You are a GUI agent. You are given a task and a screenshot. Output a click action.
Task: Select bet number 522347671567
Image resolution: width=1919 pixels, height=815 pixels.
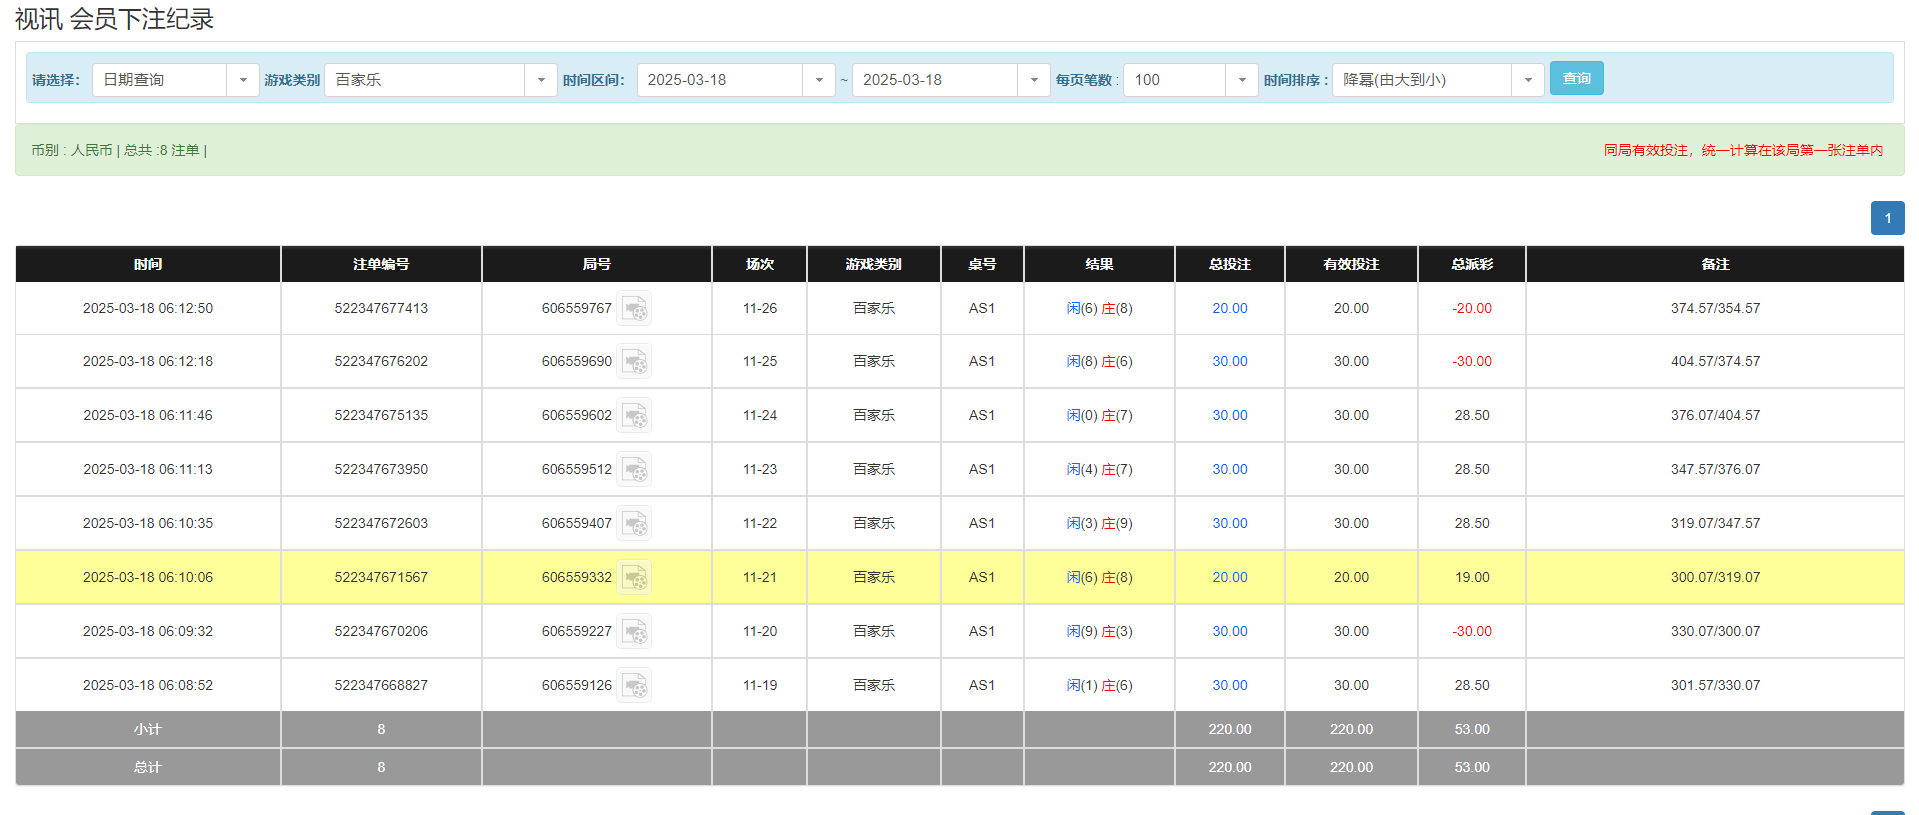point(381,578)
